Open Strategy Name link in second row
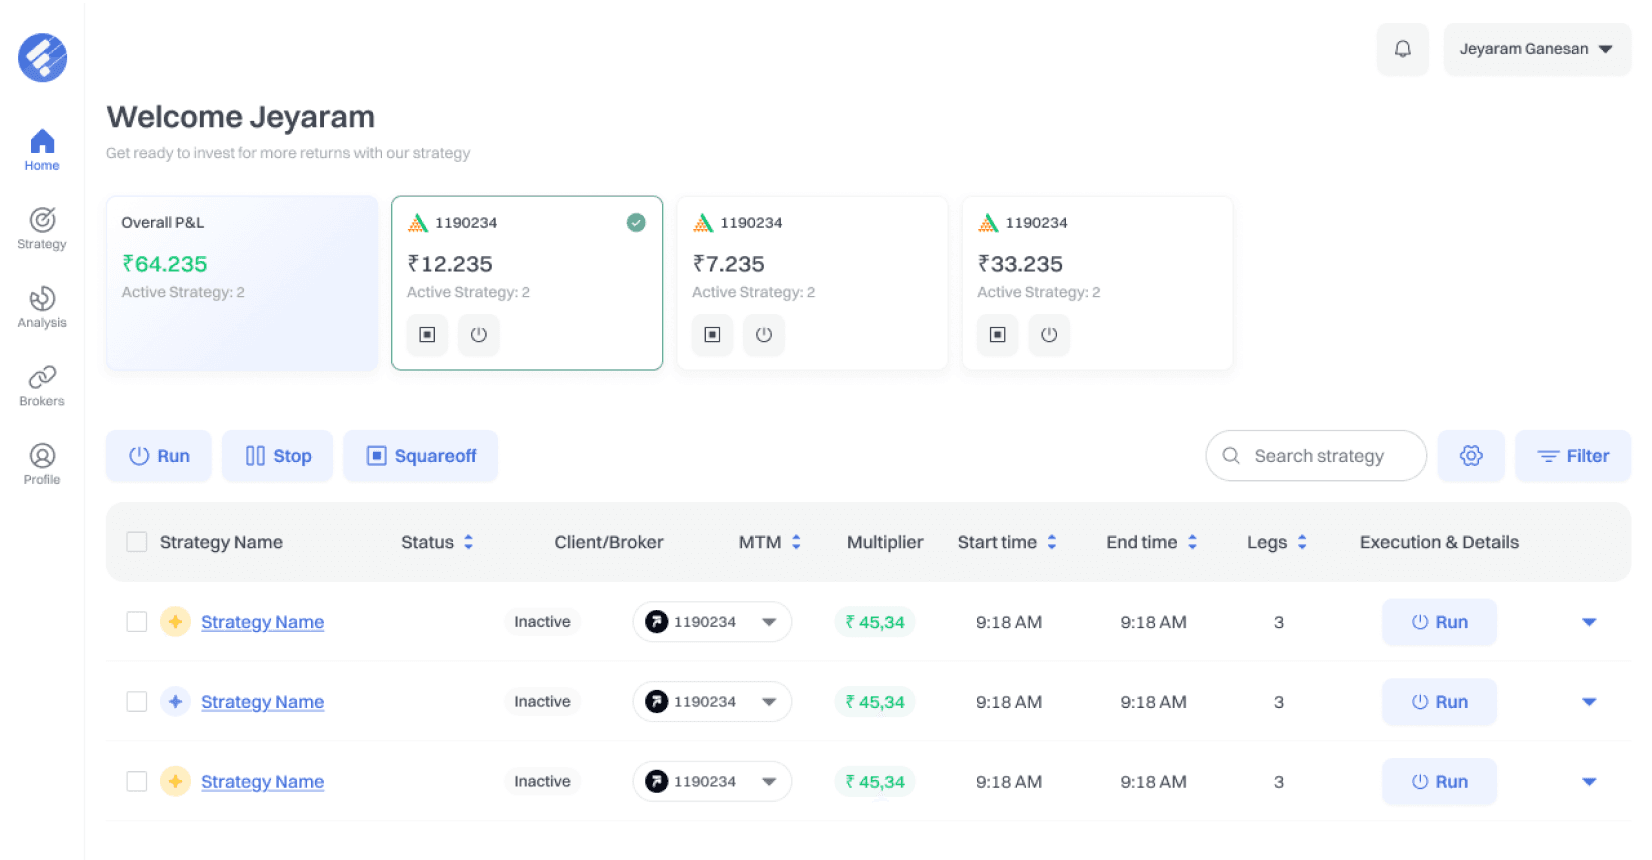Viewport: 1652px width, 860px height. (263, 702)
